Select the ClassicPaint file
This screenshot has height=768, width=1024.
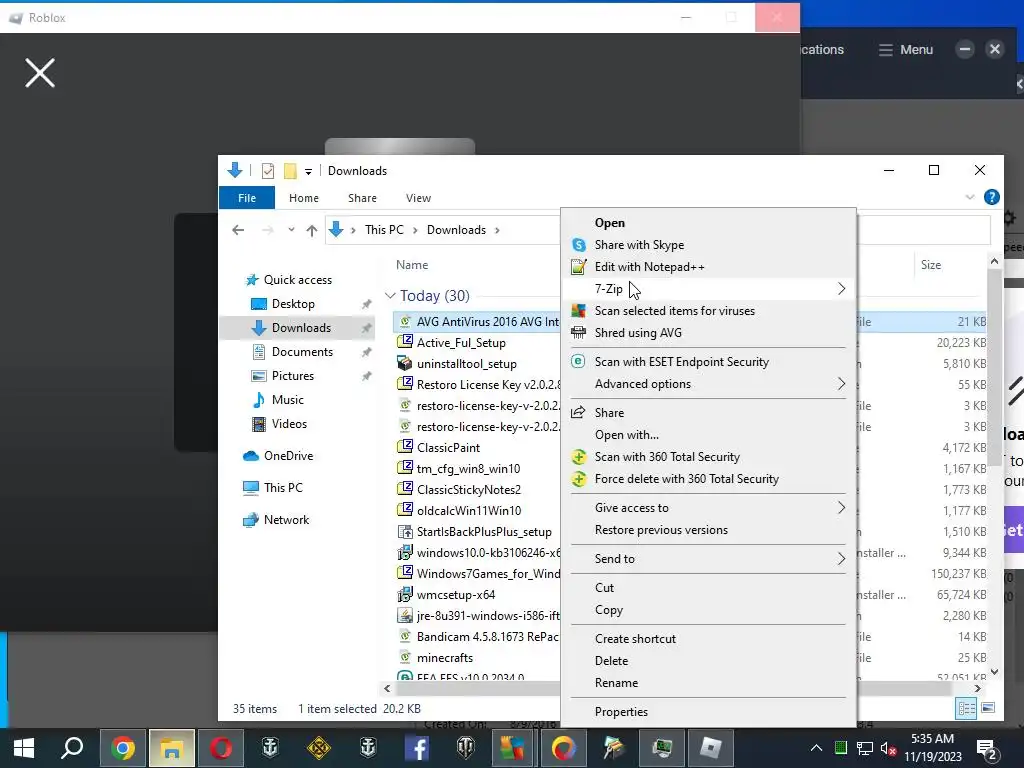click(448, 448)
